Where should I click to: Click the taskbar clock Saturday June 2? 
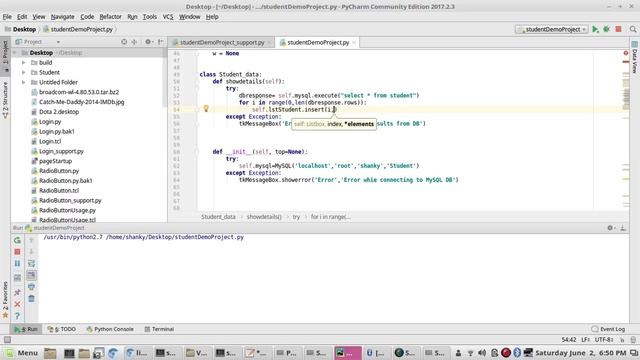pos(580,353)
